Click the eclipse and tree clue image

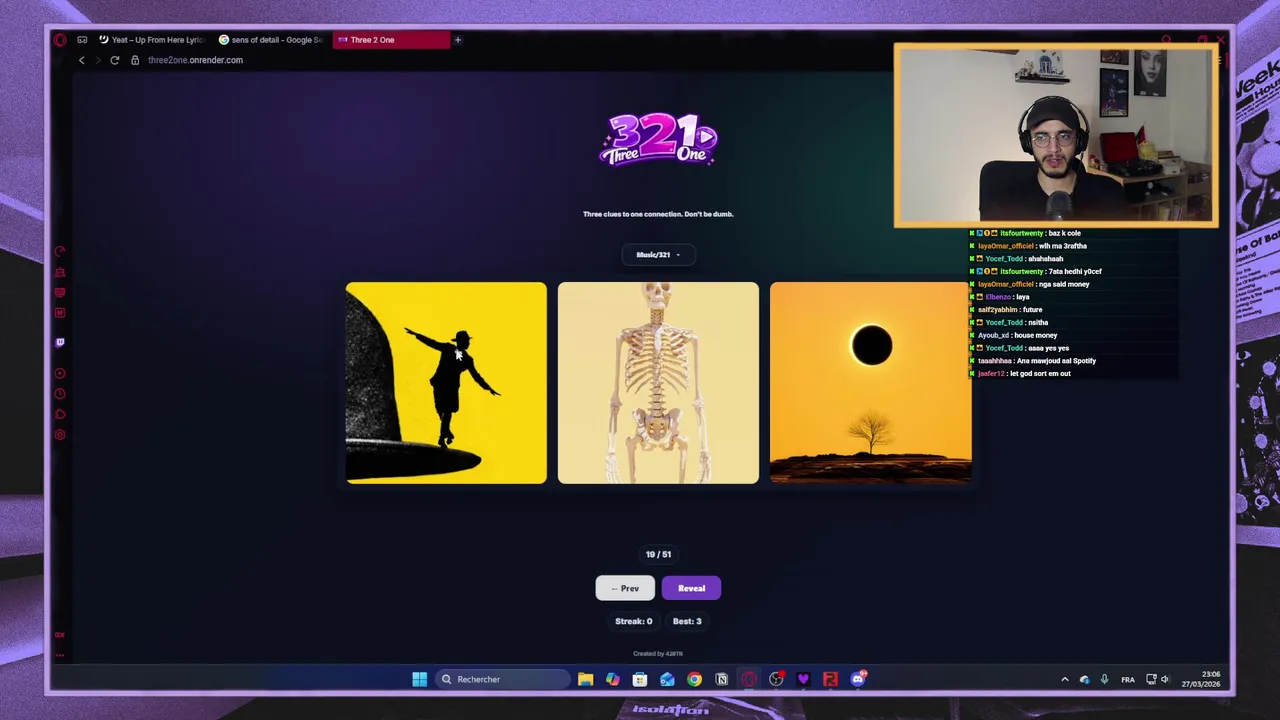(x=870, y=383)
